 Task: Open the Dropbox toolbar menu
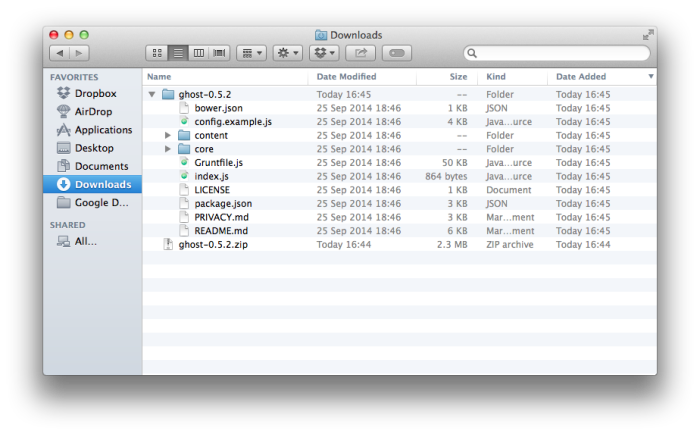coord(325,53)
